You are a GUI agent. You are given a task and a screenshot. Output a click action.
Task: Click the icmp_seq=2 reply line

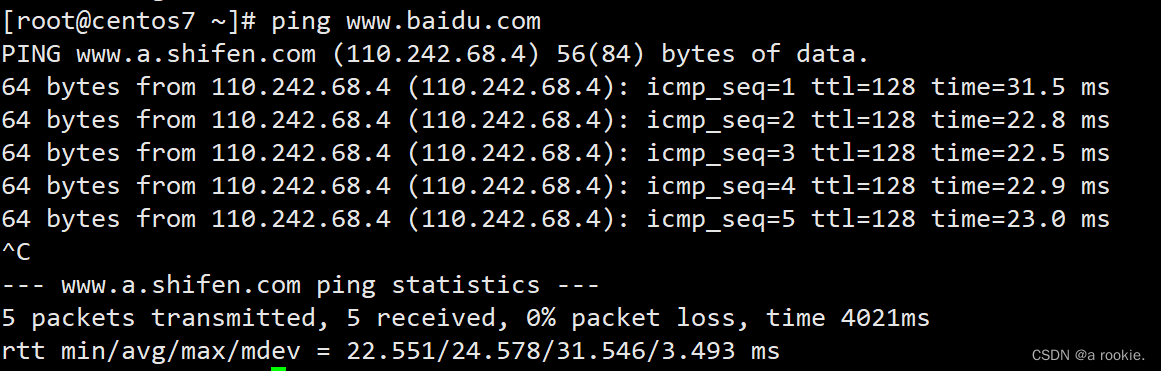click(x=555, y=121)
